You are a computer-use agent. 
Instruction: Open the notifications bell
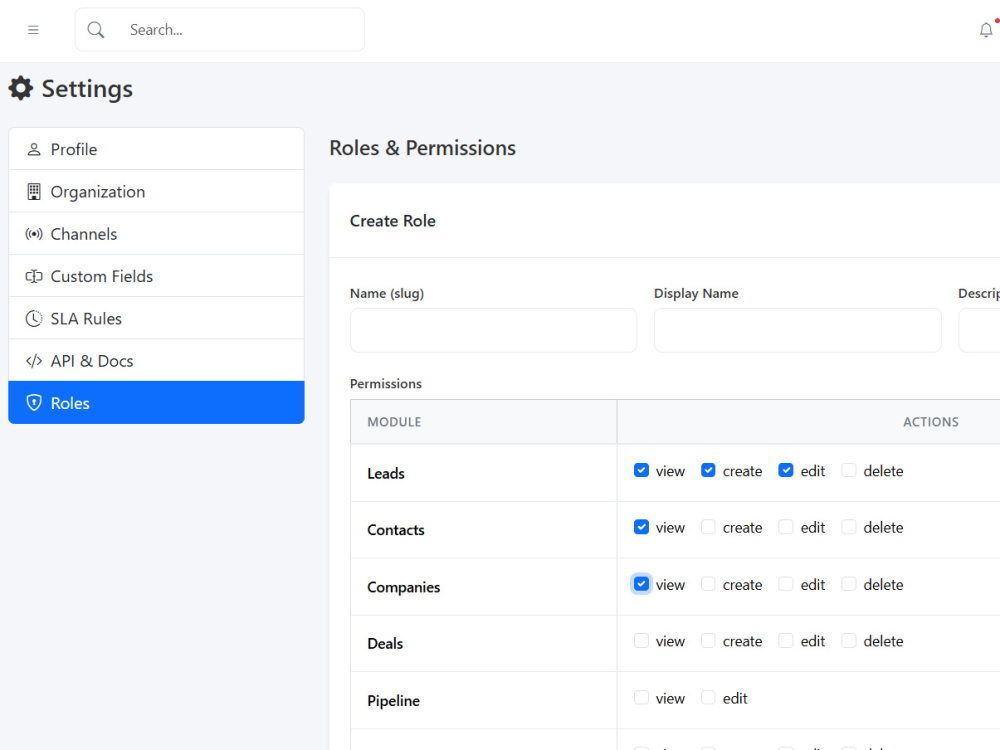[986, 30]
